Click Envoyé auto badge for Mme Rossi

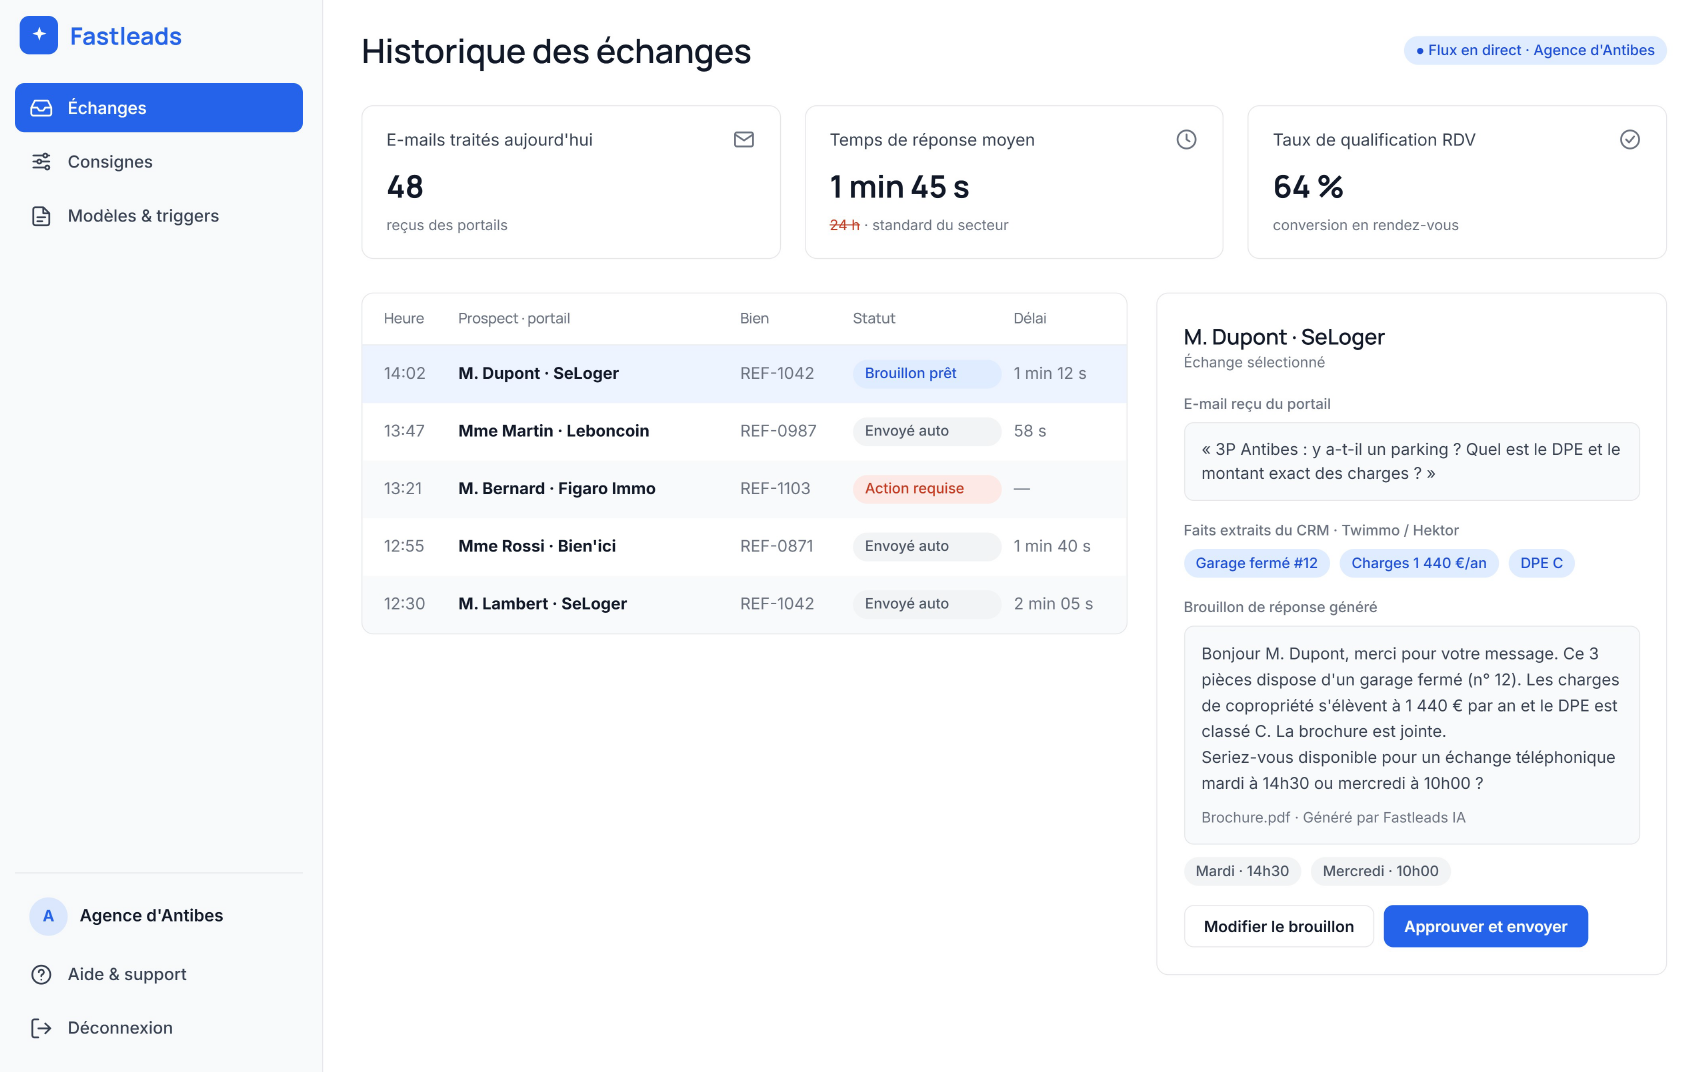[926, 546]
